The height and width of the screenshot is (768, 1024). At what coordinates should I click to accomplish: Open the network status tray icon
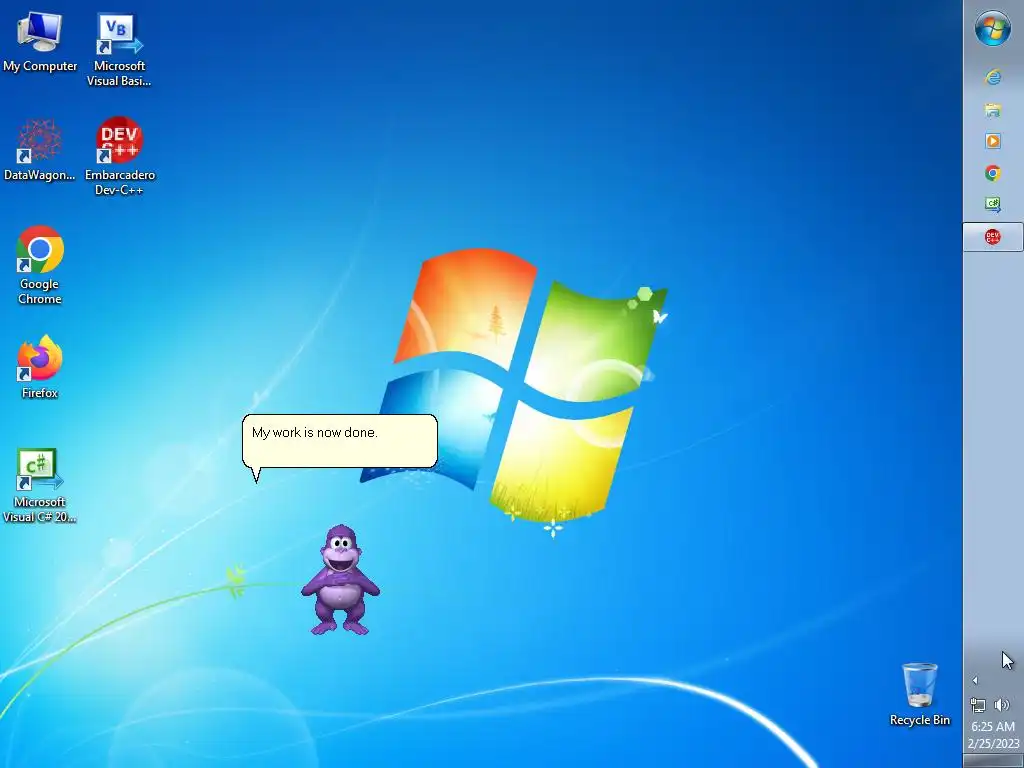point(978,705)
